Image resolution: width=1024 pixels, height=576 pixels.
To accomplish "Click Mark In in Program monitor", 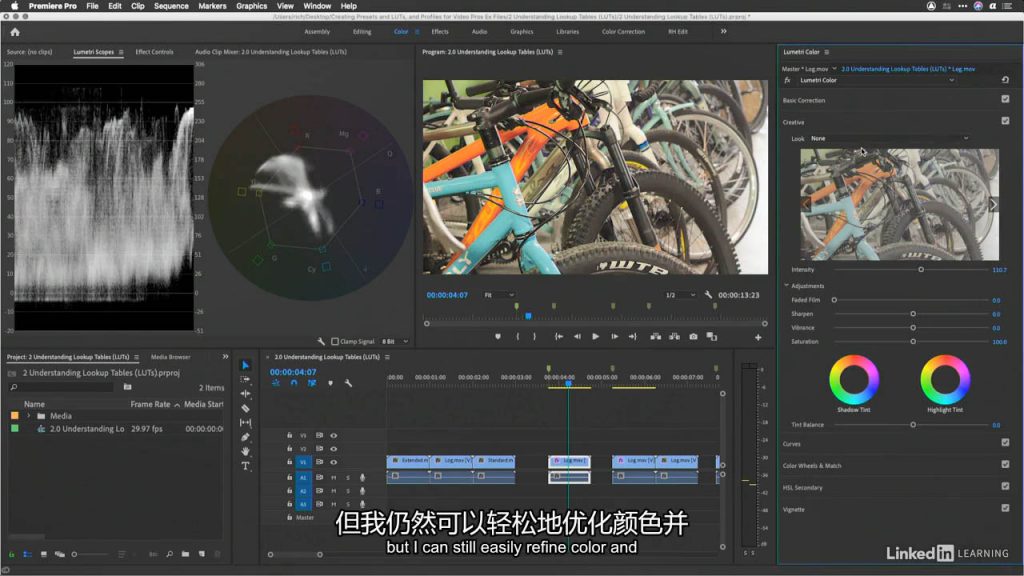I will click(x=518, y=337).
